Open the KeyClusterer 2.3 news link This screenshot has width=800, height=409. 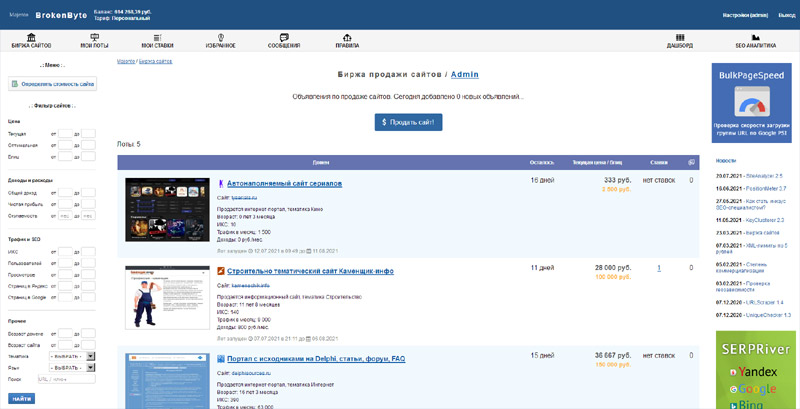tap(764, 220)
